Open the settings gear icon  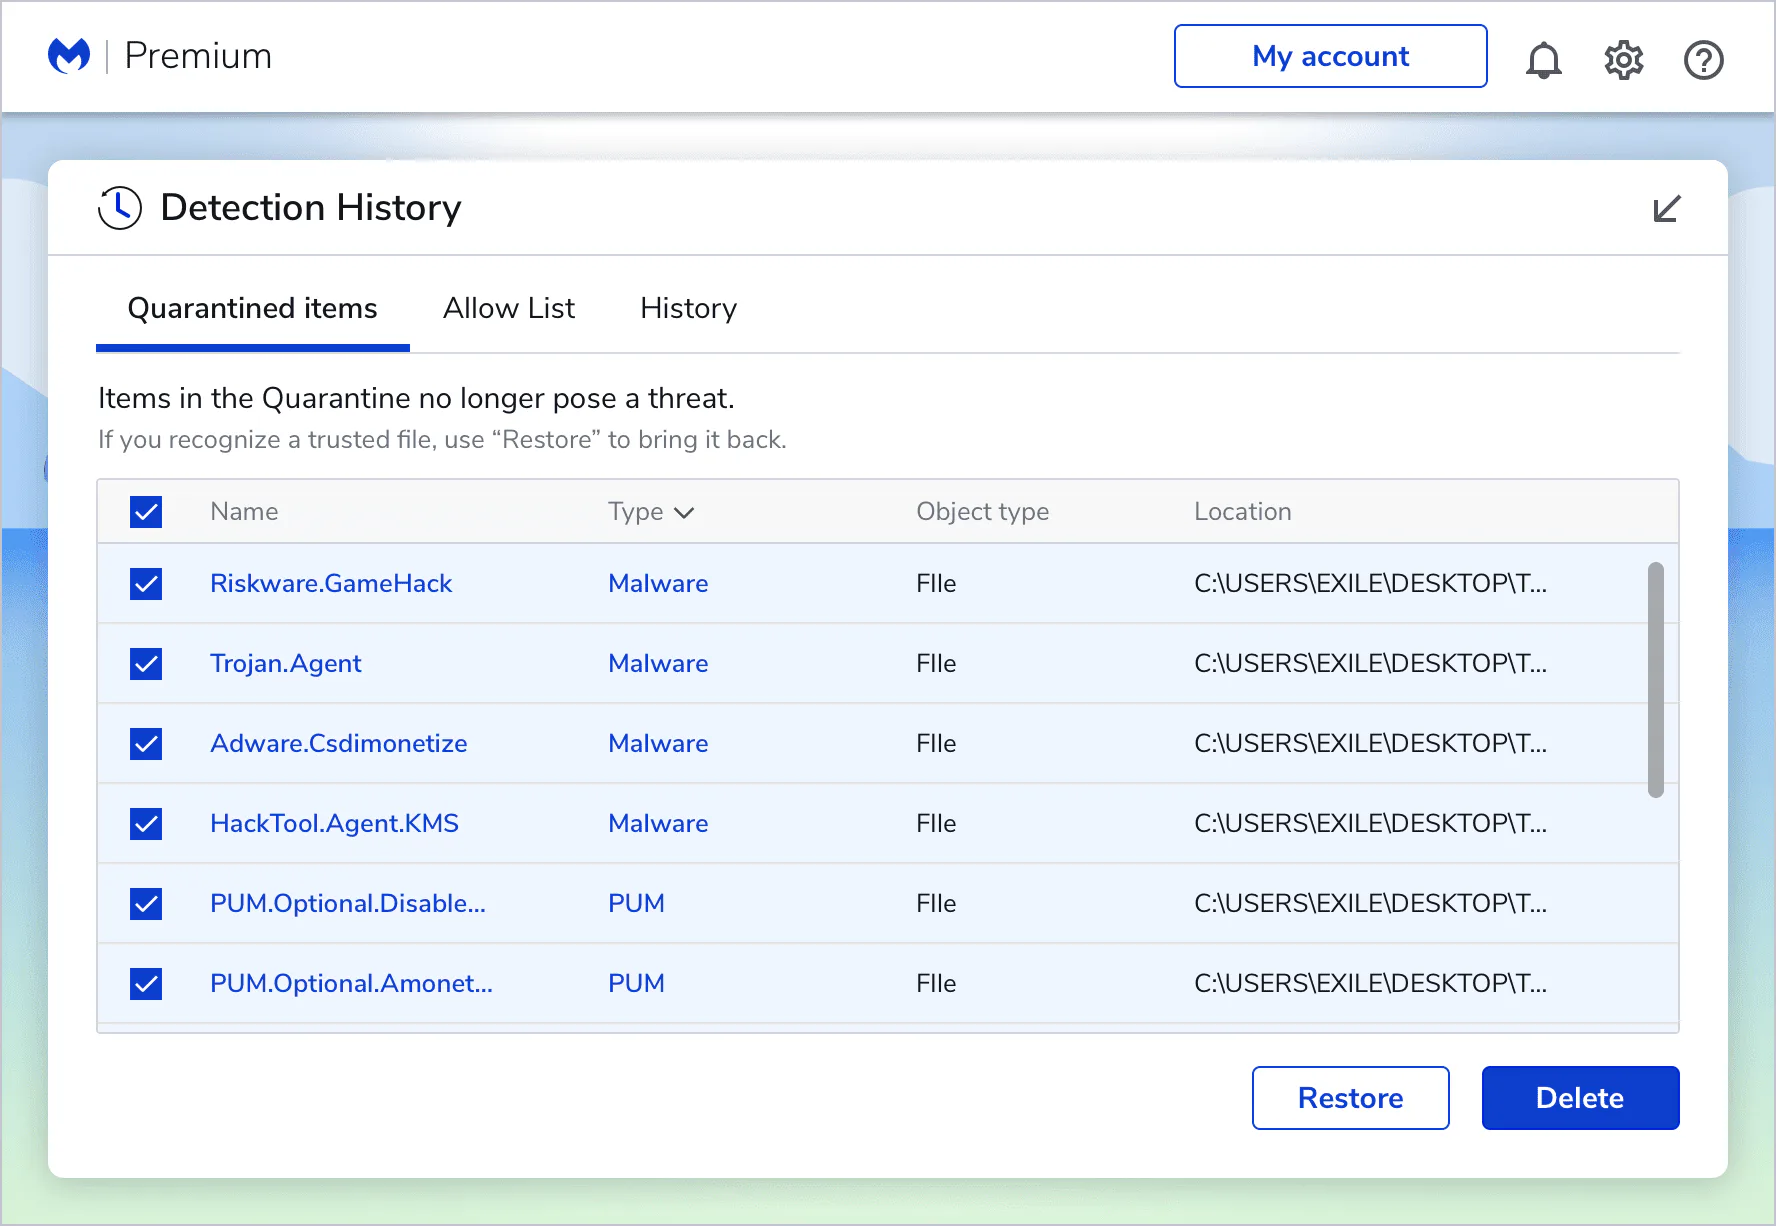click(1624, 60)
